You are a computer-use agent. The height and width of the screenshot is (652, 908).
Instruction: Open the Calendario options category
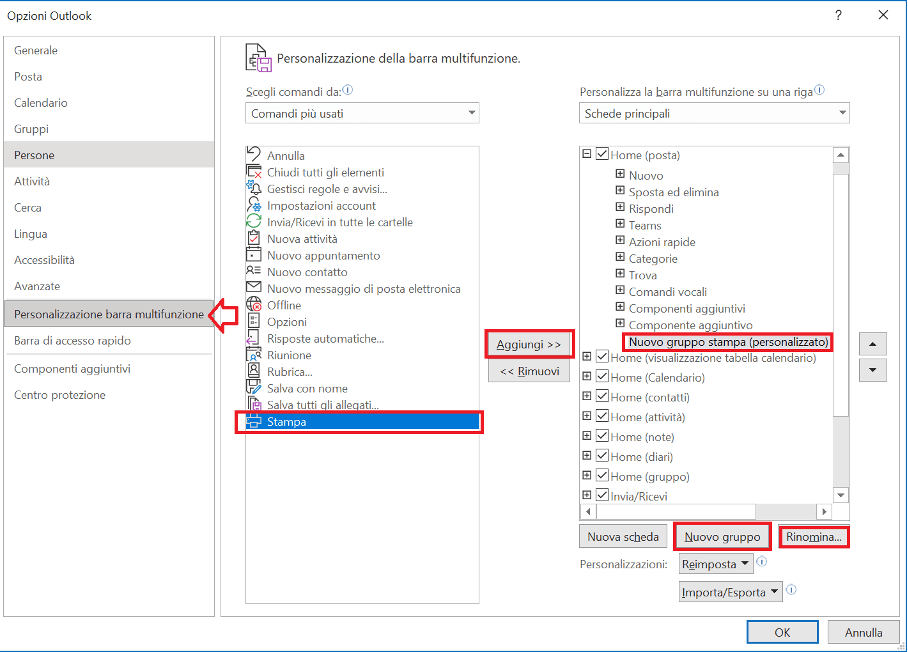pyautogui.click(x=109, y=102)
